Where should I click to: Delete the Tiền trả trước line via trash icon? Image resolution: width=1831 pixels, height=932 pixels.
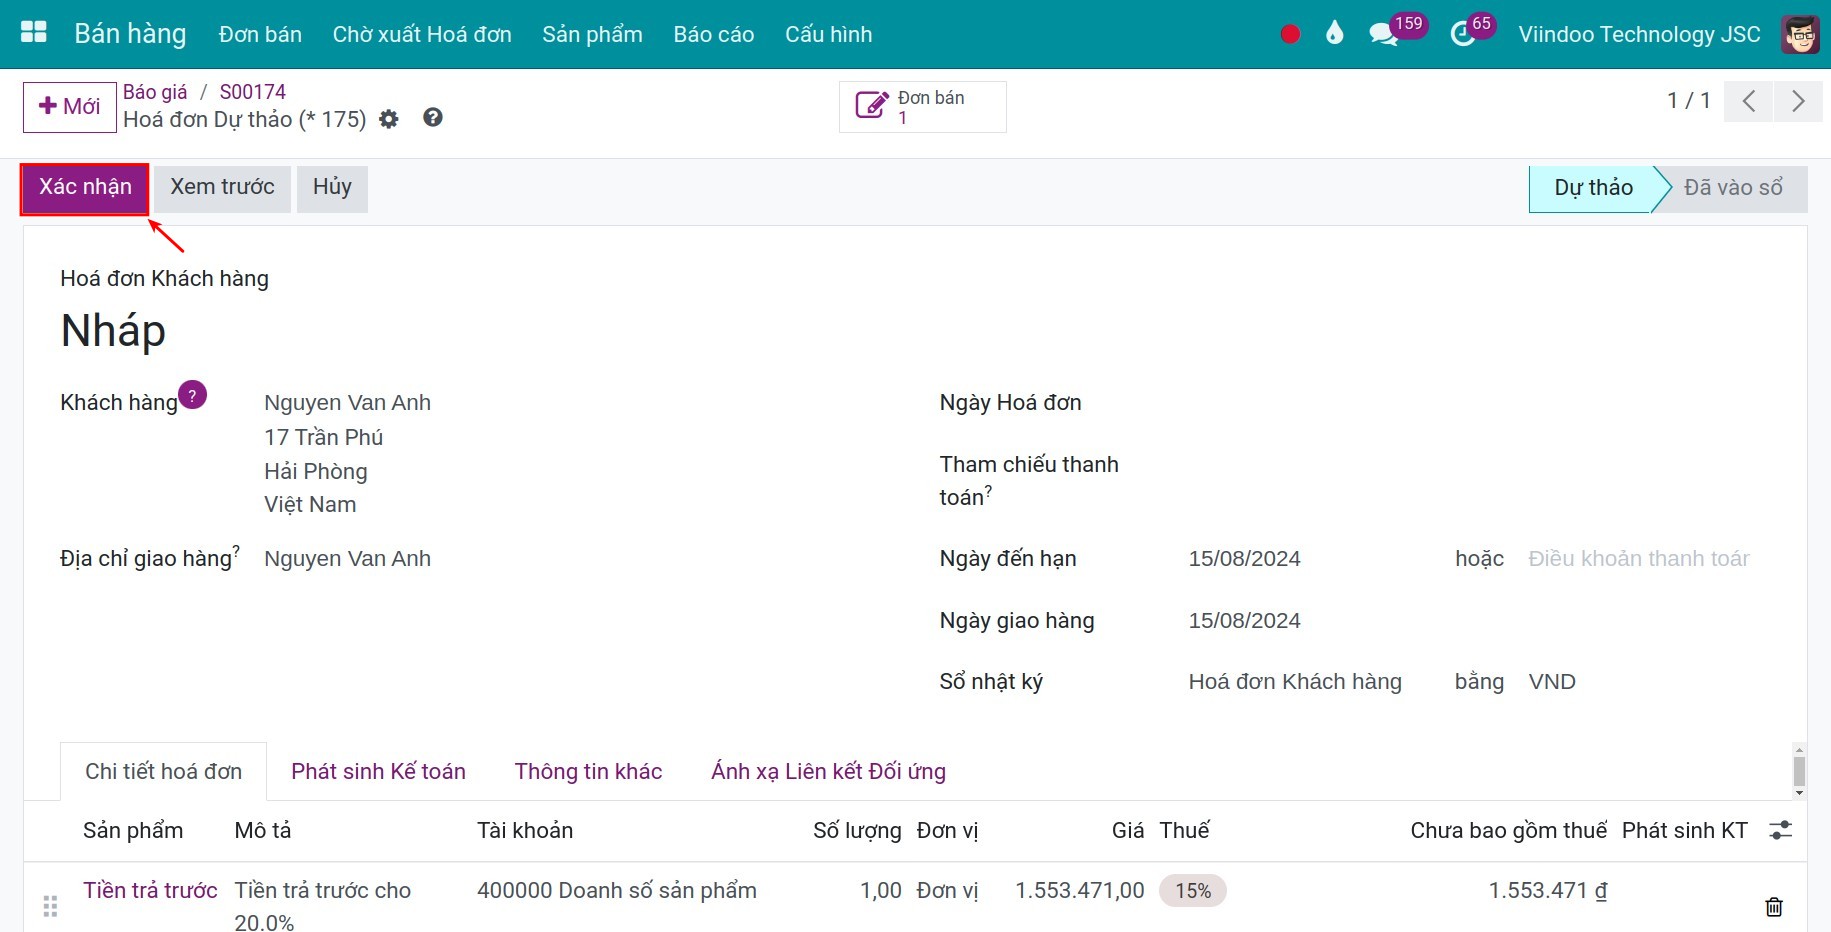(1774, 907)
